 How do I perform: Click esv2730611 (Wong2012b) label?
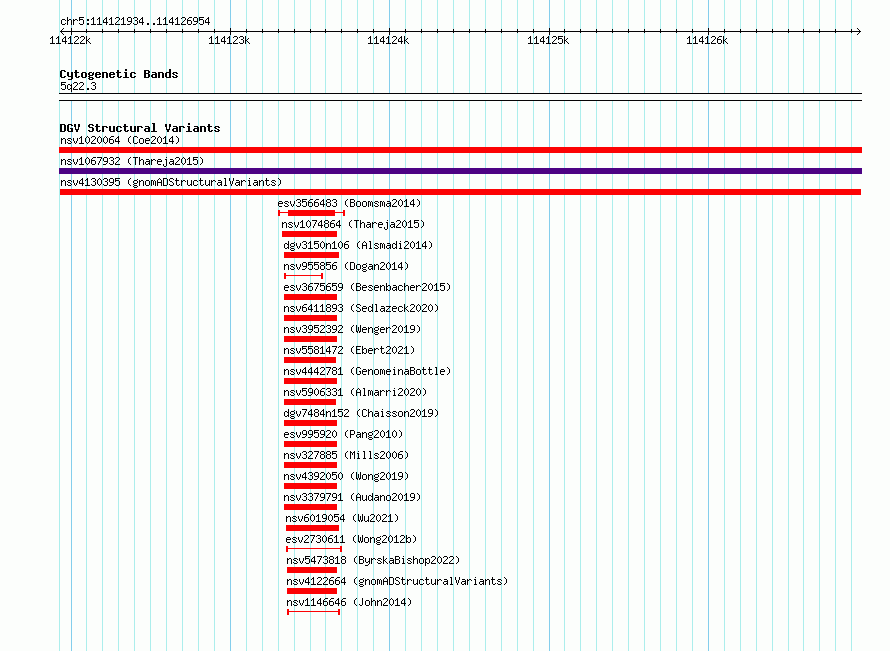[x=351, y=539]
